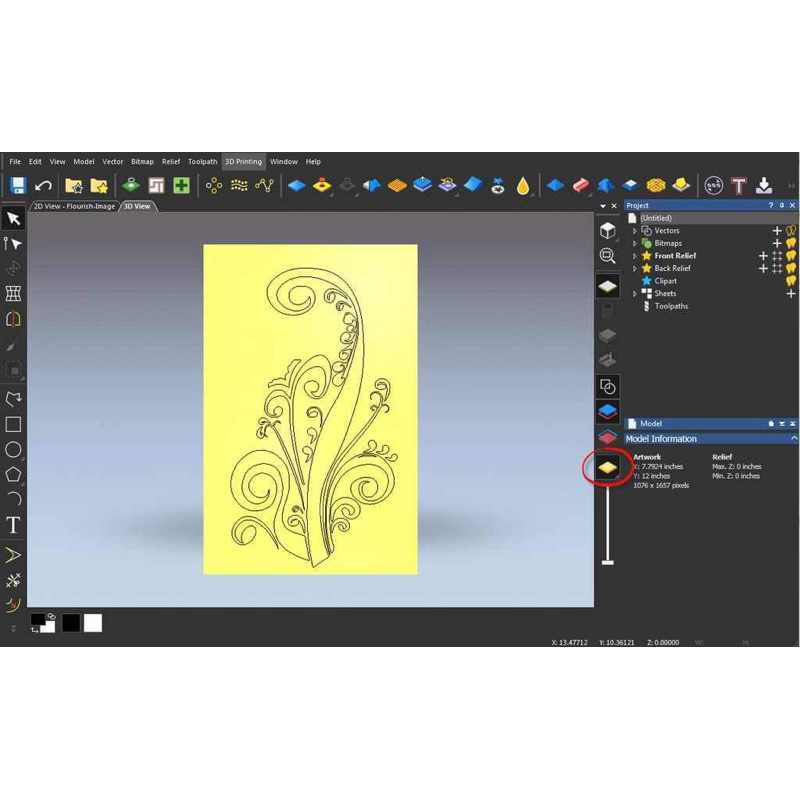Select the Create Rectangle tool
This screenshot has height=800, width=800.
click(x=14, y=424)
